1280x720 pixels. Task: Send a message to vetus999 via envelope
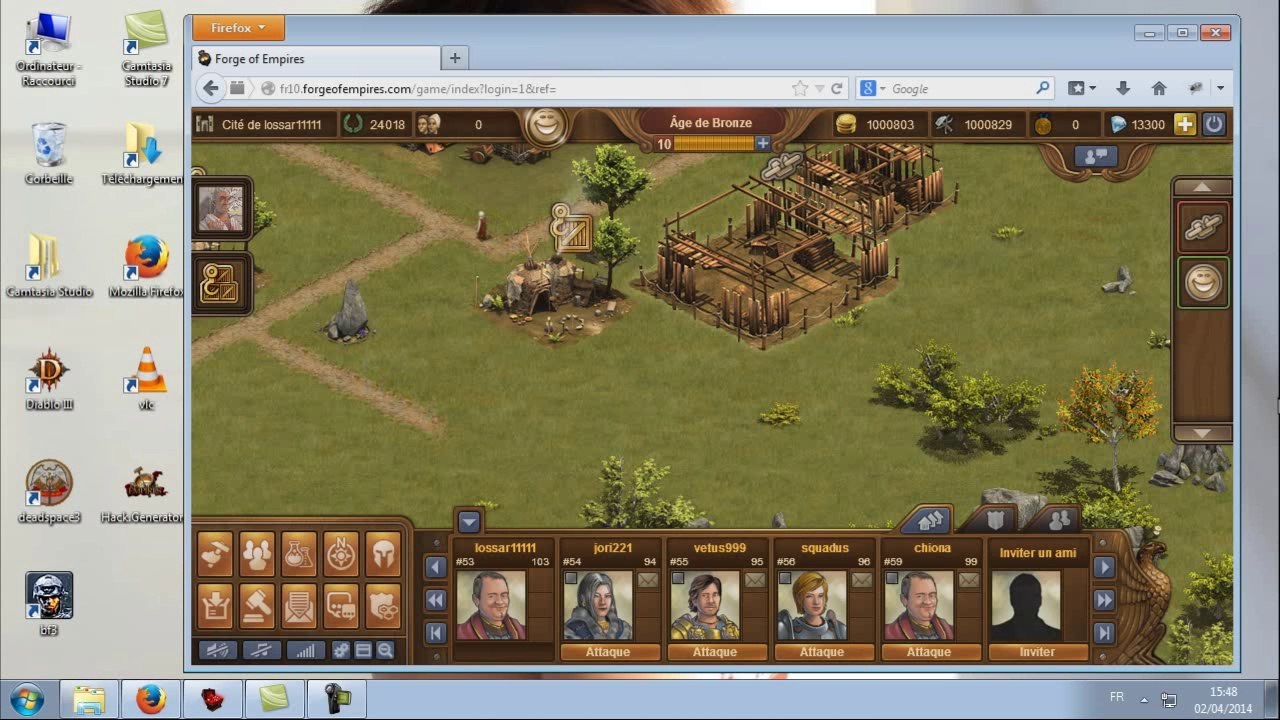pos(754,580)
